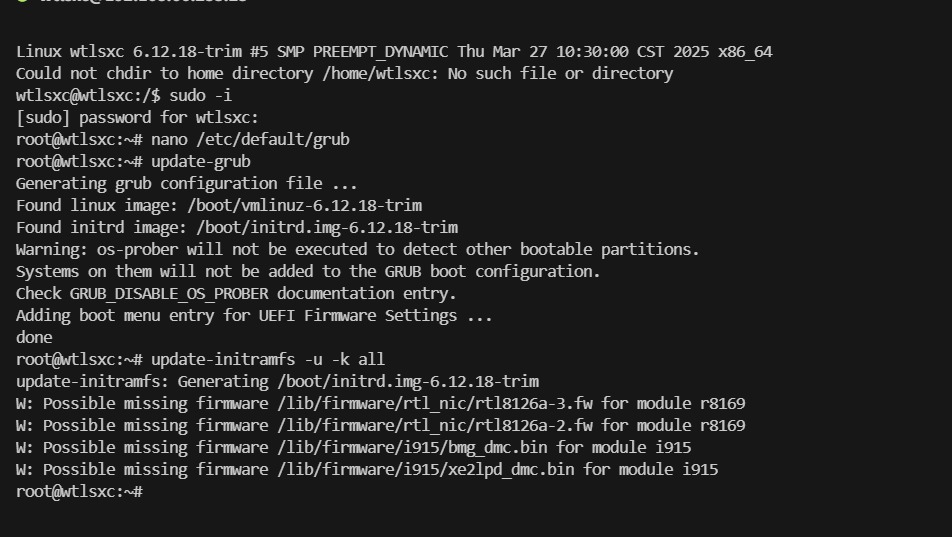This screenshot has width=952, height=537.
Task: Click the '[sudo] password for wtlsxc:' line
Action: (137, 118)
